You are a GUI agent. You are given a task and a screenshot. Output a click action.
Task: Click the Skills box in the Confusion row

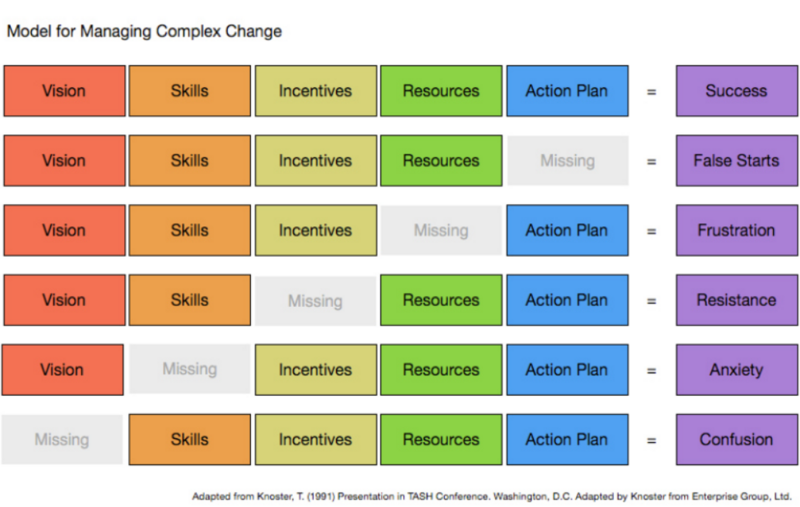tap(190, 440)
